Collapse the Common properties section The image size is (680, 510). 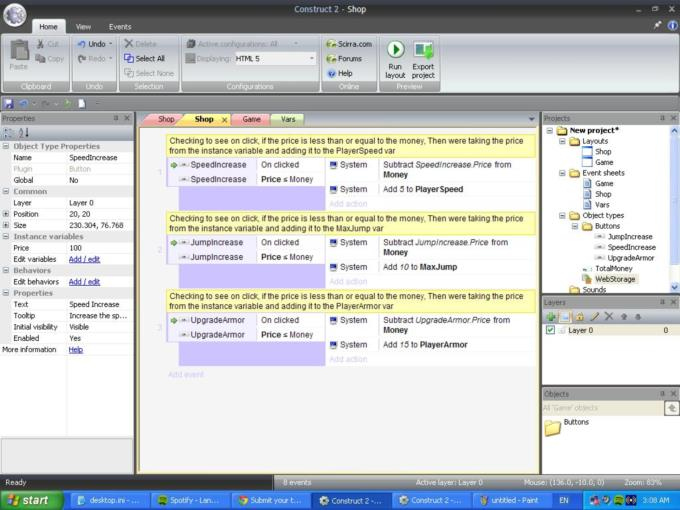[x=6, y=191]
